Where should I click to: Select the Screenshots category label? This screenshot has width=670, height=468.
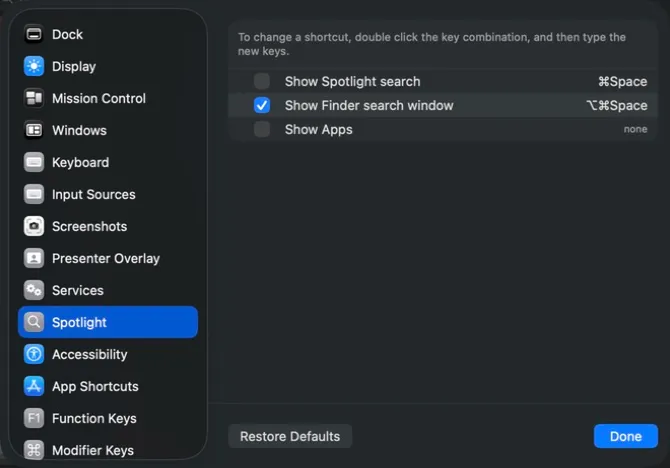(x=89, y=226)
